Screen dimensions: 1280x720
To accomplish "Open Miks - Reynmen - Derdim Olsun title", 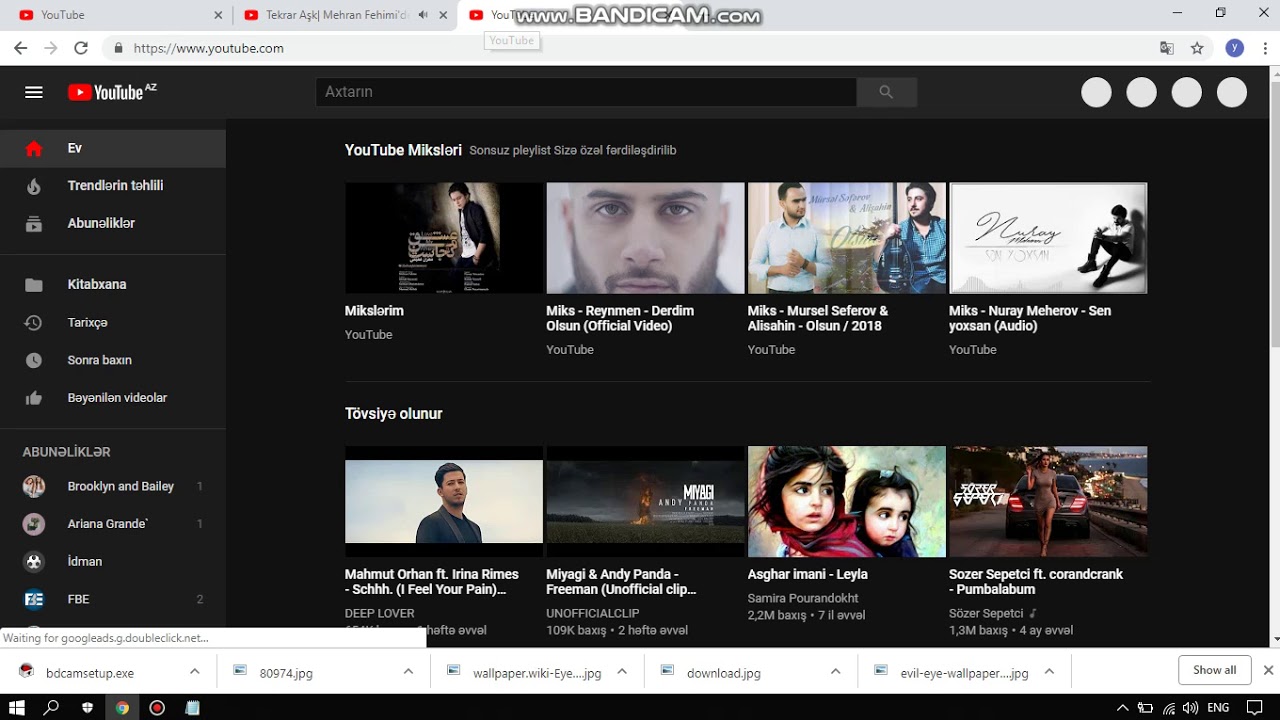I will pyautogui.click(x=620, y=318).
